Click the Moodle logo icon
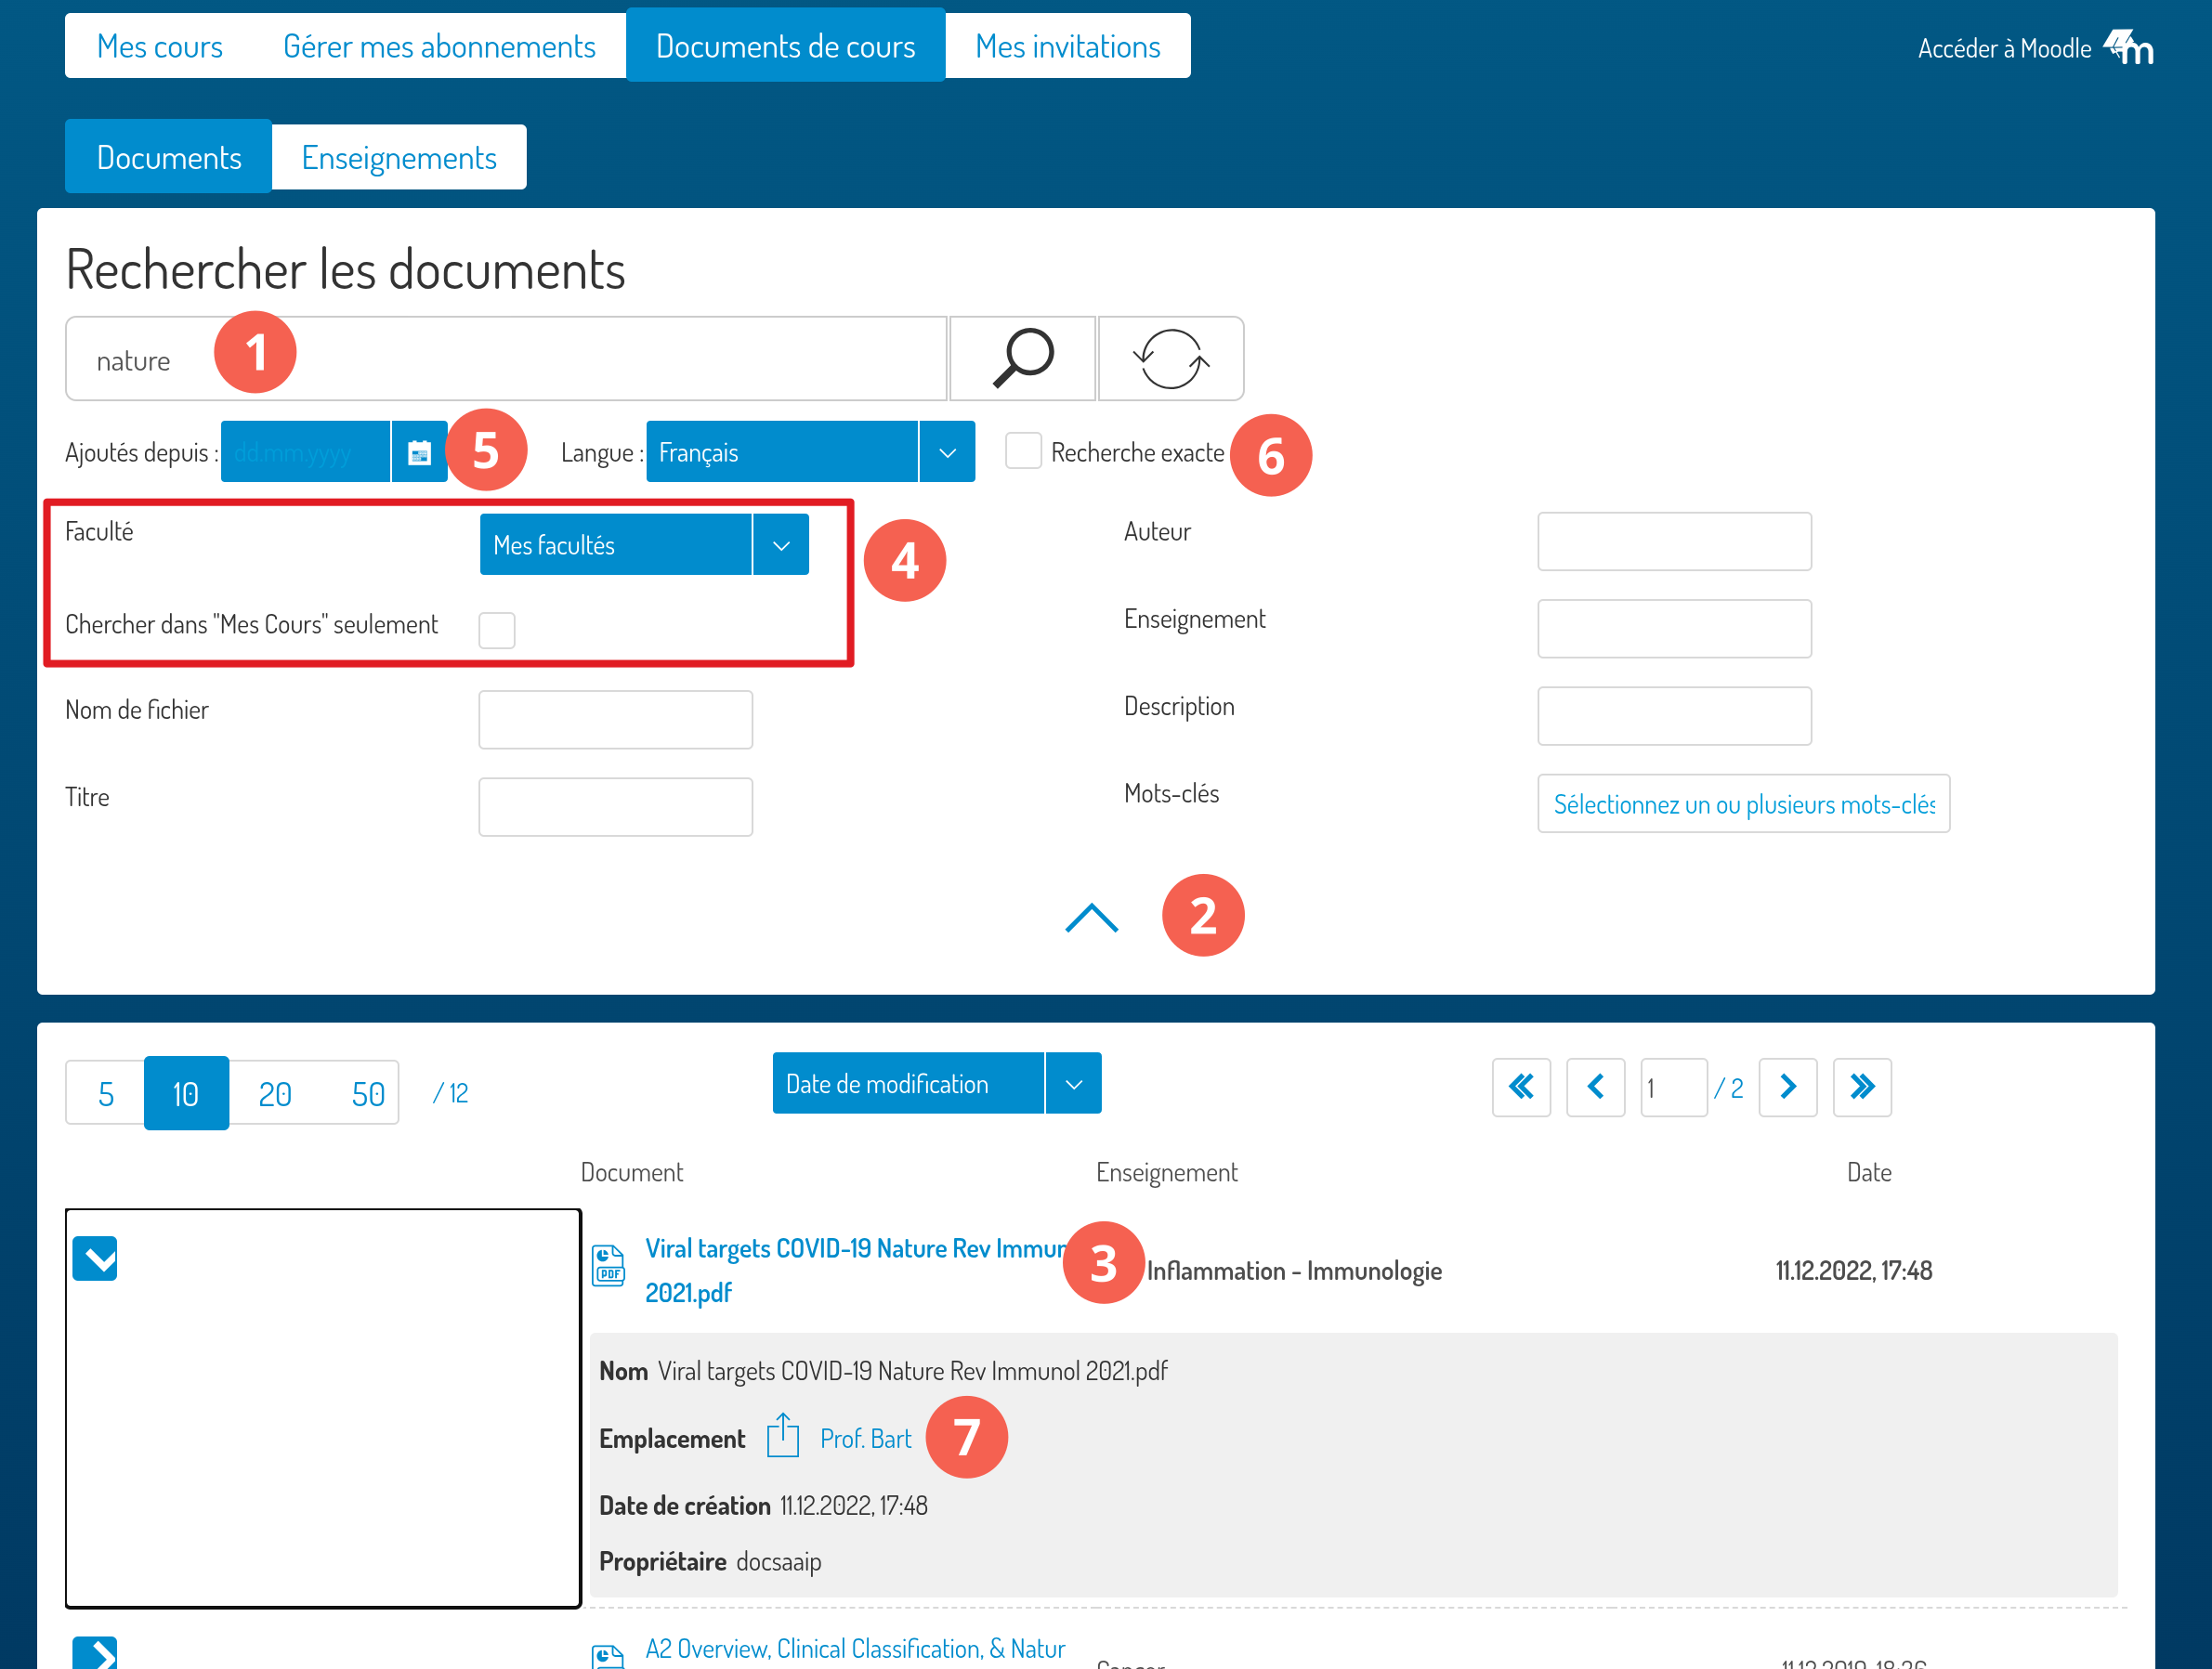 tap(2128, 47)
